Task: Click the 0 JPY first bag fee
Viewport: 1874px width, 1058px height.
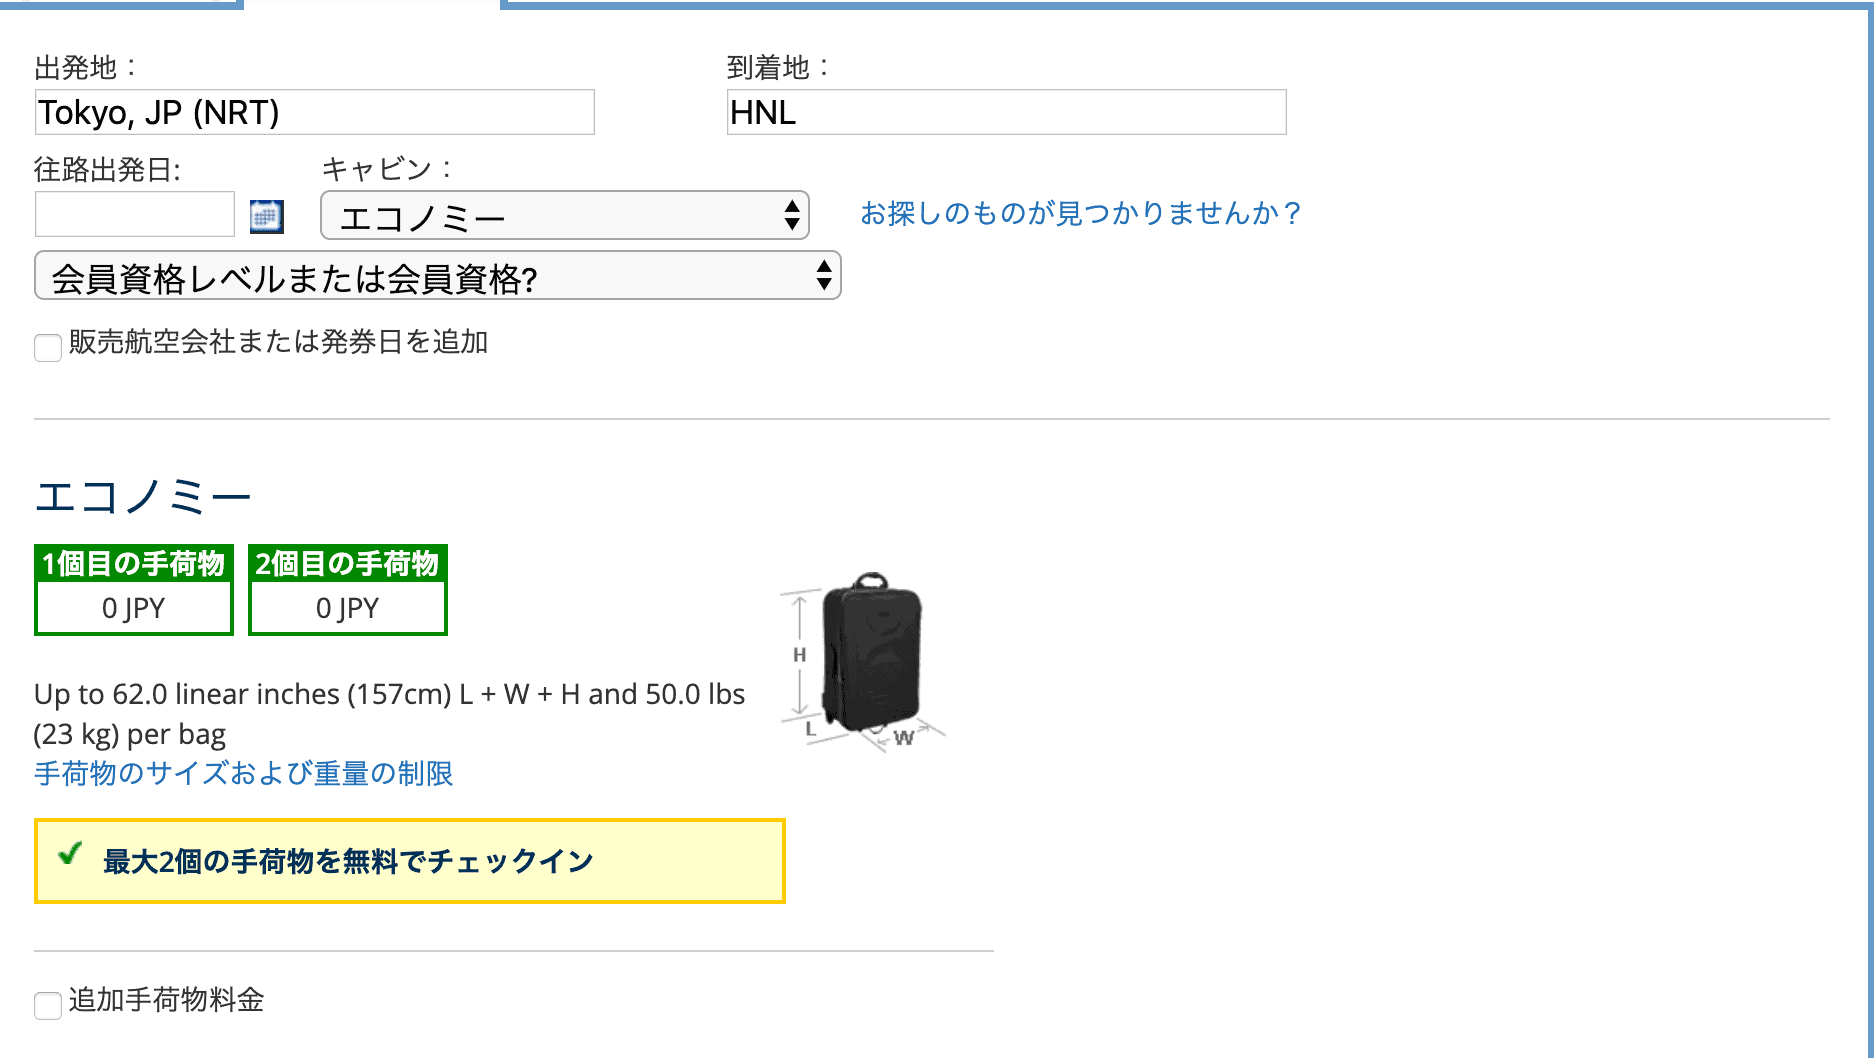Action: 133,607
